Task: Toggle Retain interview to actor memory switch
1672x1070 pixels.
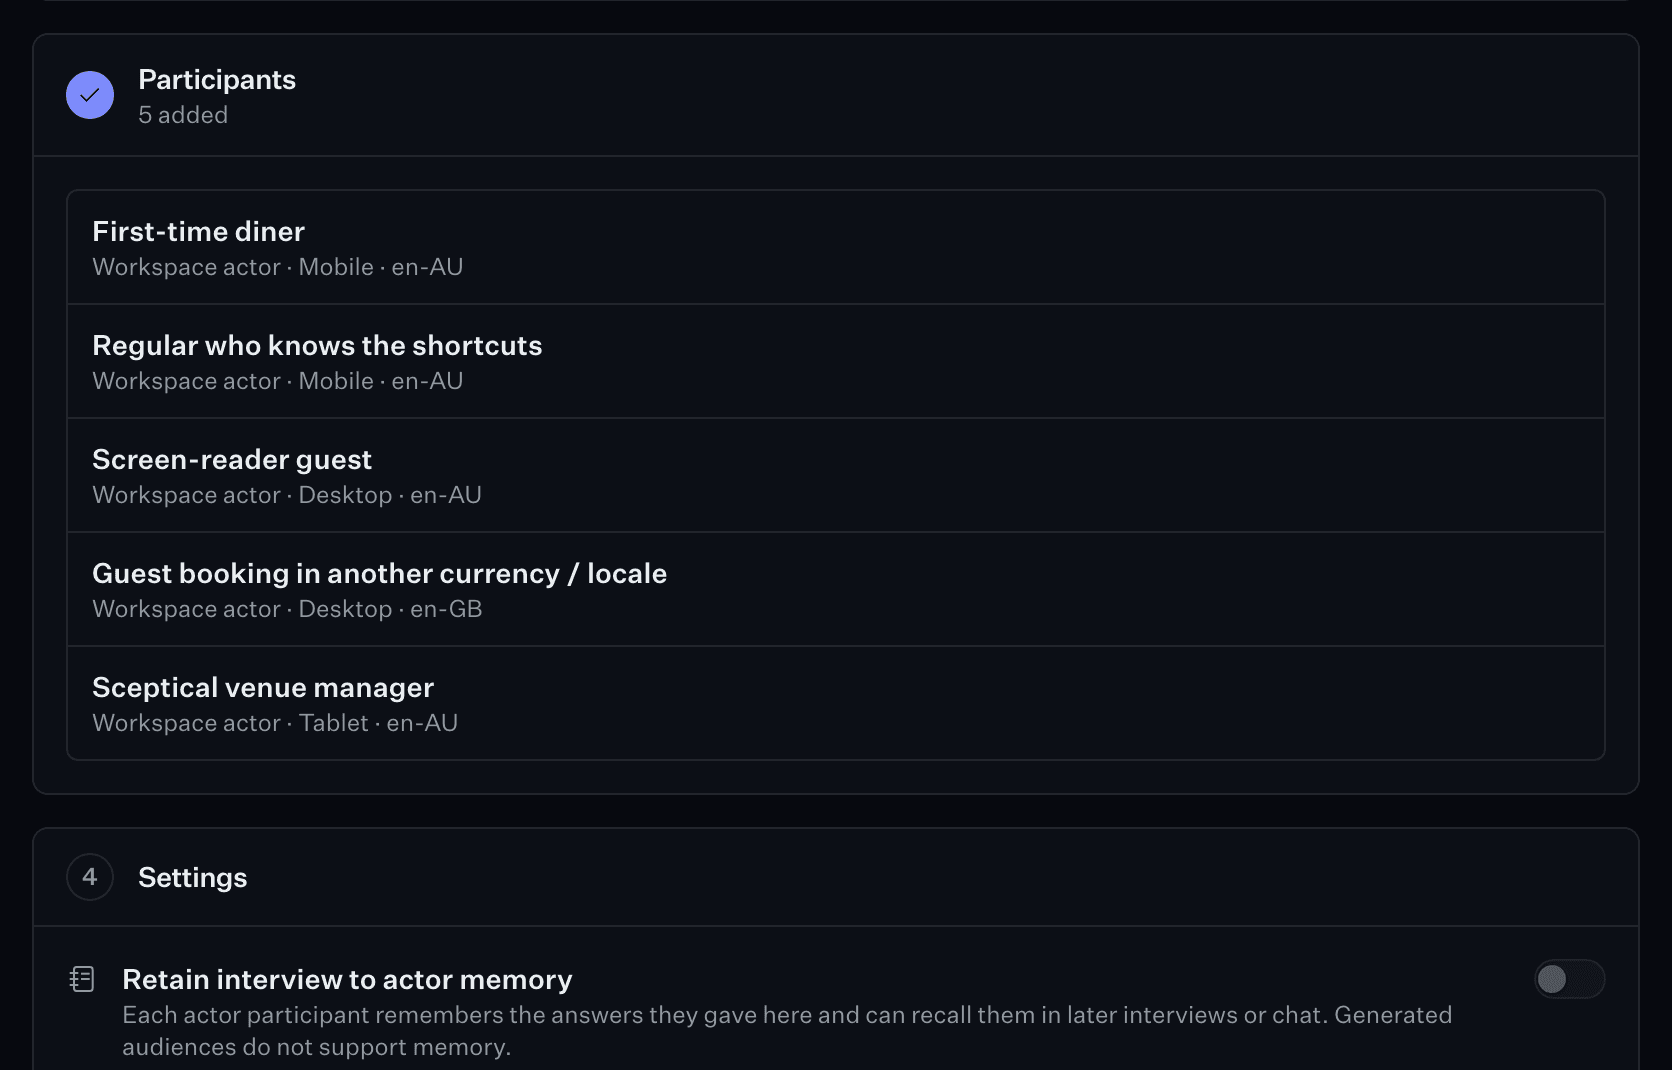Action: 1569,979
